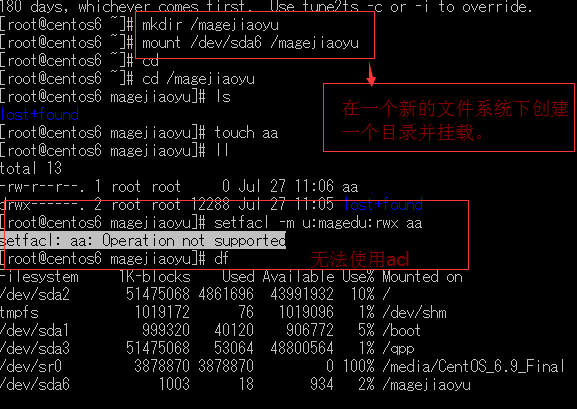Click the 'Mounted on' column header

click(422, 277)
